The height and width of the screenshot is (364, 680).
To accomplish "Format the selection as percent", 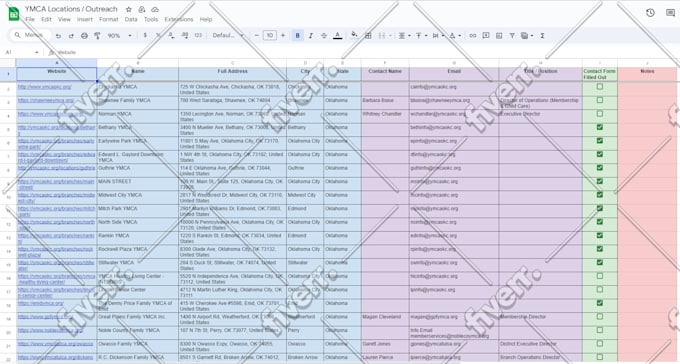I will (158, 35).
